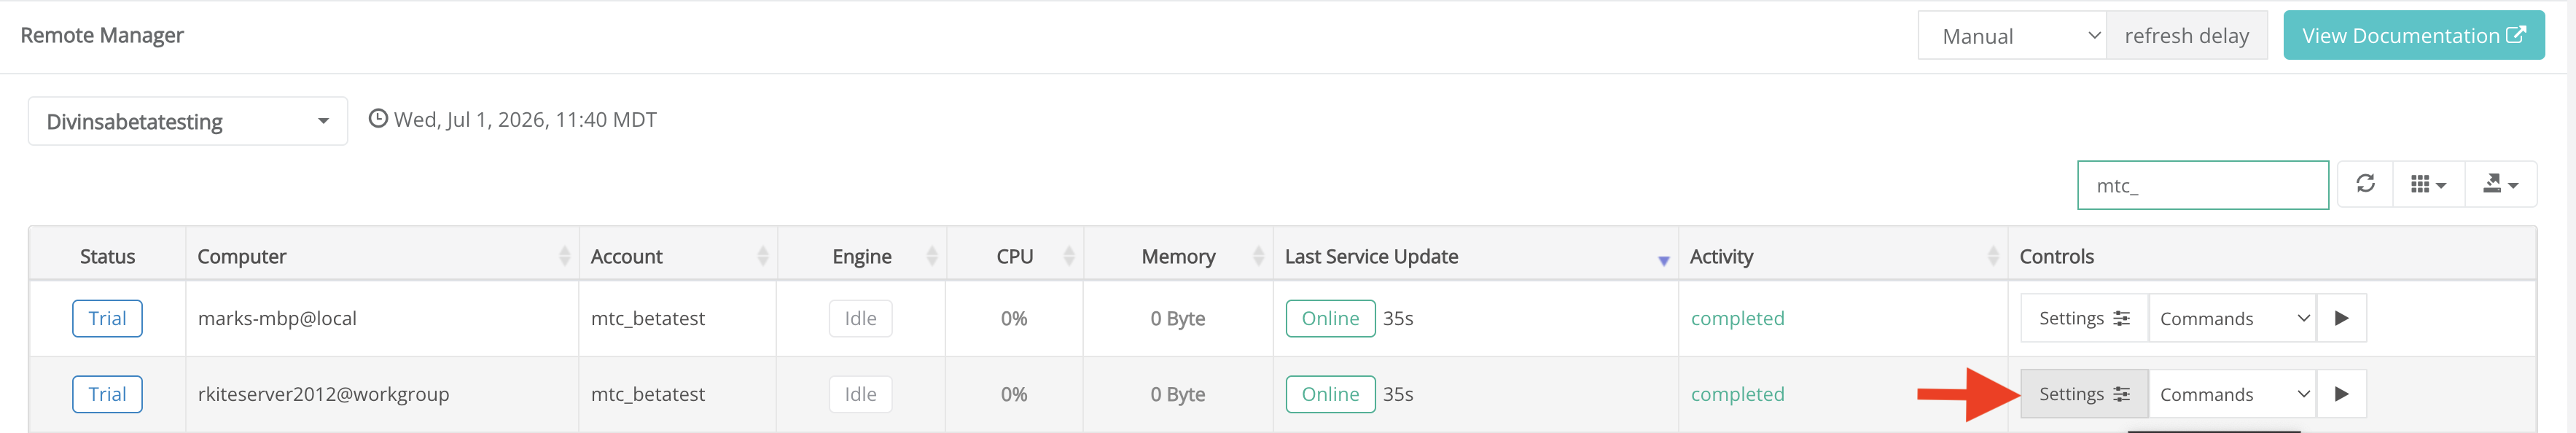Viewport: 2576px width, 433px height.
Task: Open the export data dropdown icon
Action: coord(2500,184)
